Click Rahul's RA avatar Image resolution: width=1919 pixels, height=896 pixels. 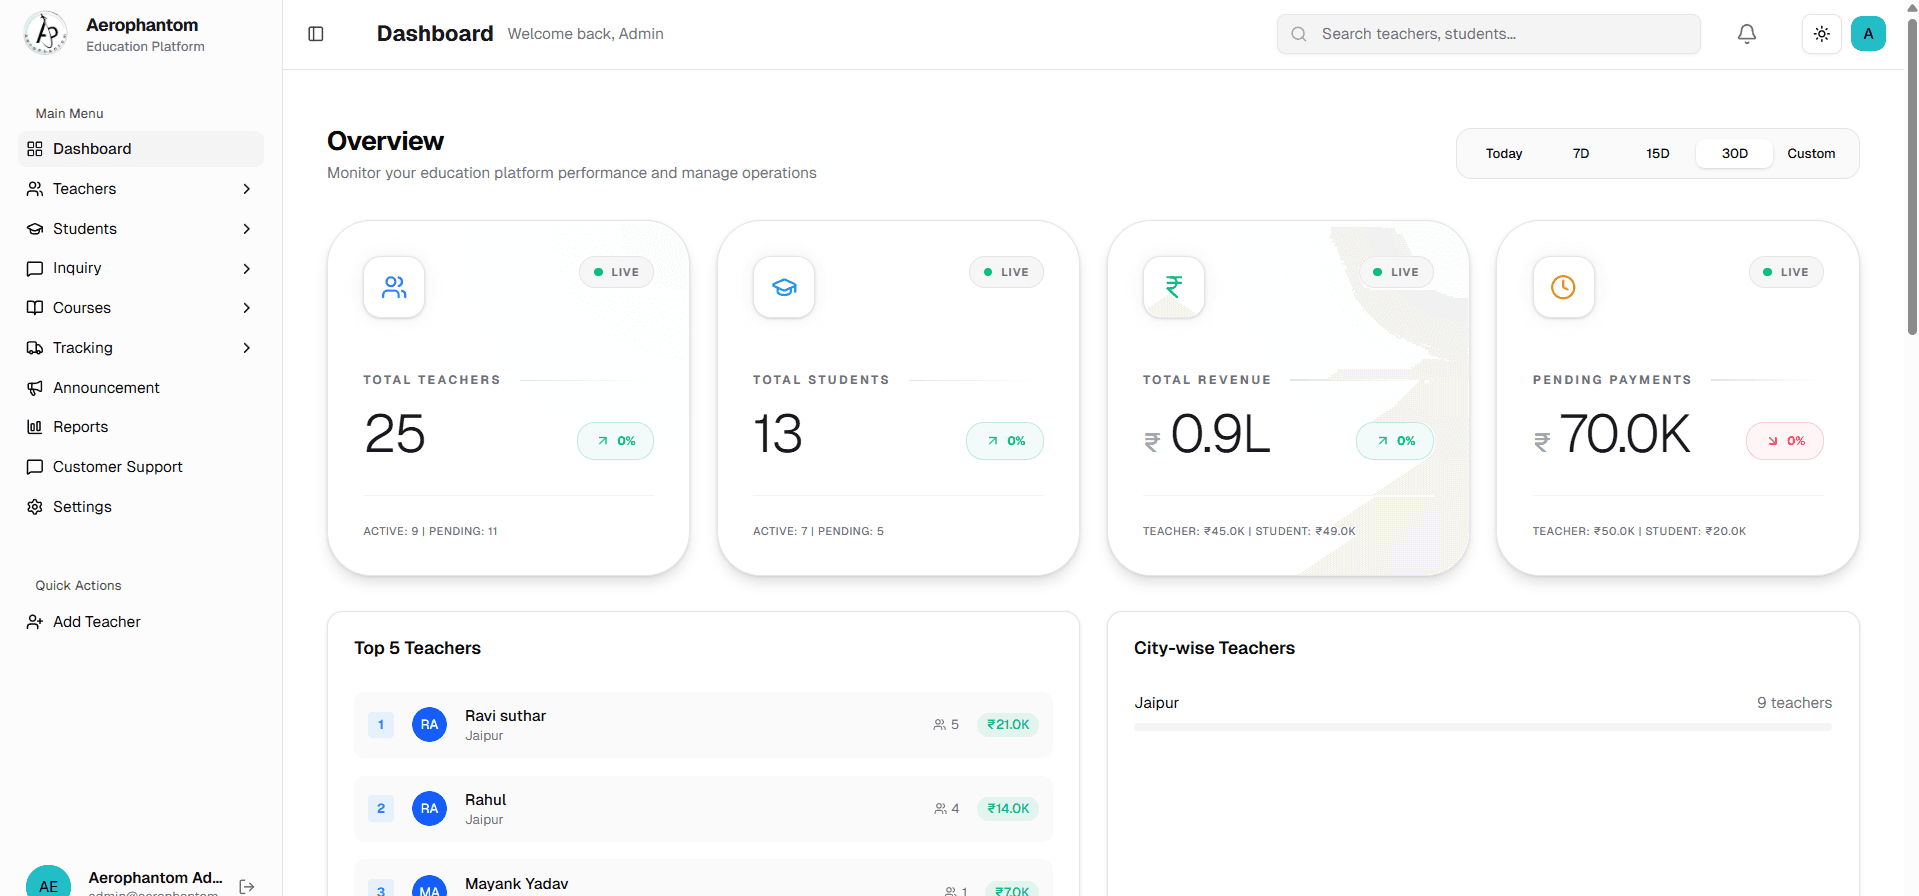pos(429,809)
